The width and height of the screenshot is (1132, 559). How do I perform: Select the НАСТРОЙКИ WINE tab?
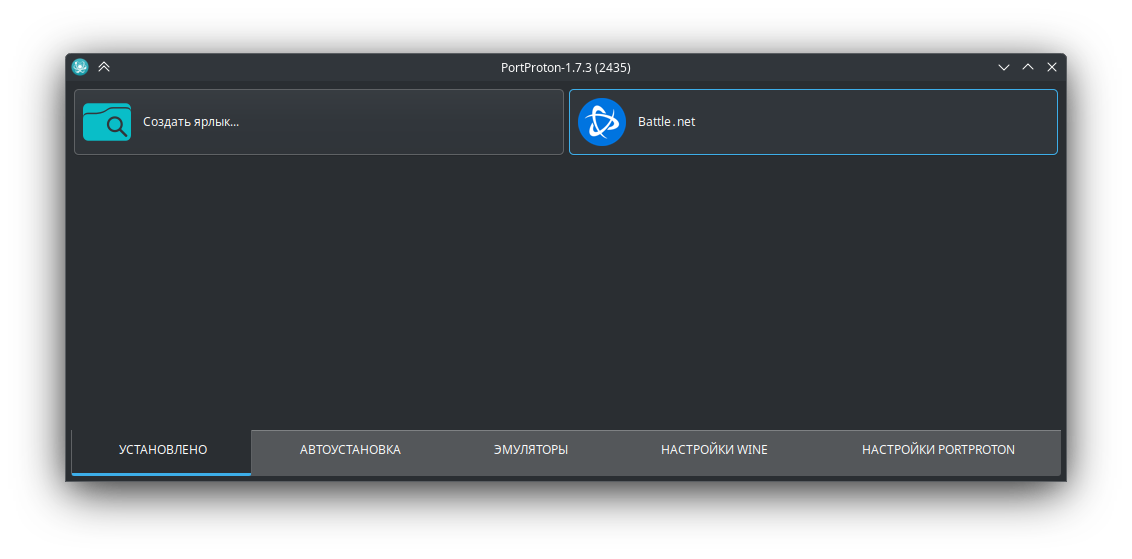(714, 450)
